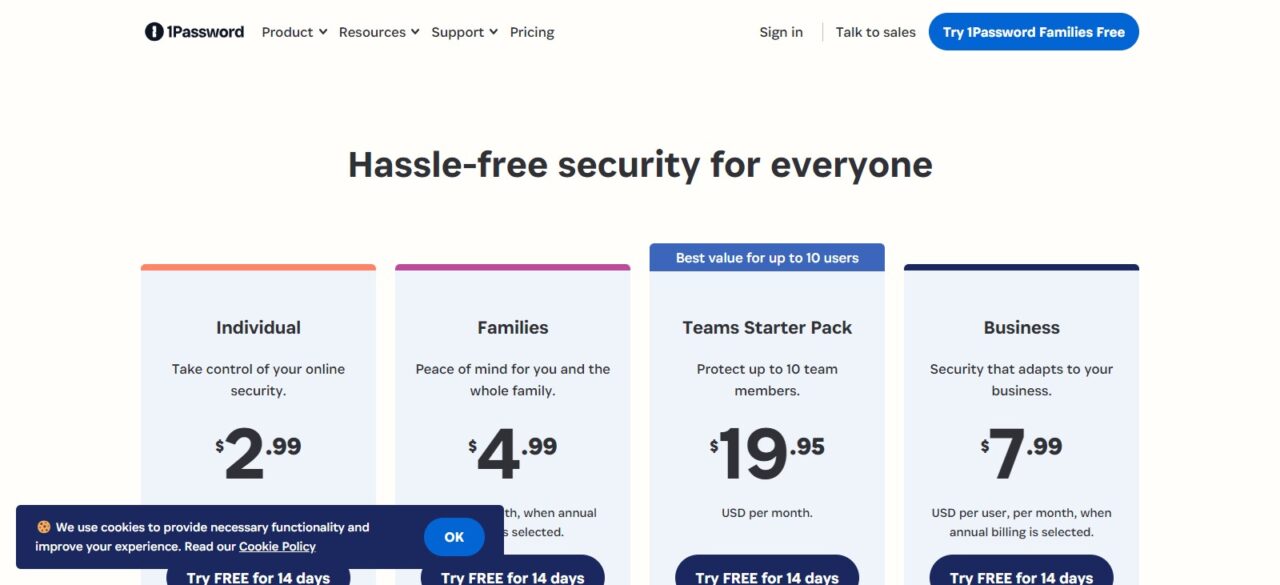Click the cookie emoji in the banner
Screen dimensions: 1280x585
43,527
